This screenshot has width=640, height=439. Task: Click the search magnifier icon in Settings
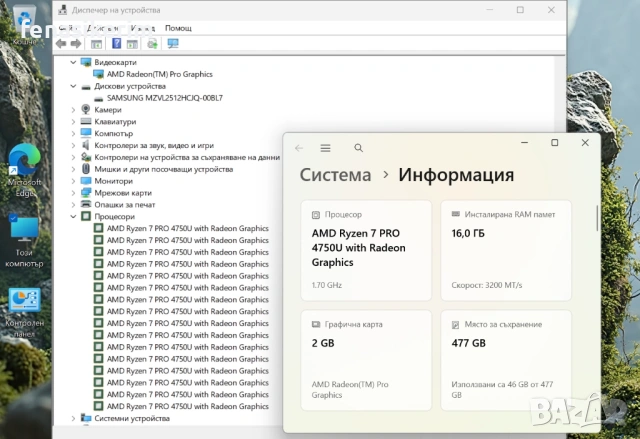(358, 148)
